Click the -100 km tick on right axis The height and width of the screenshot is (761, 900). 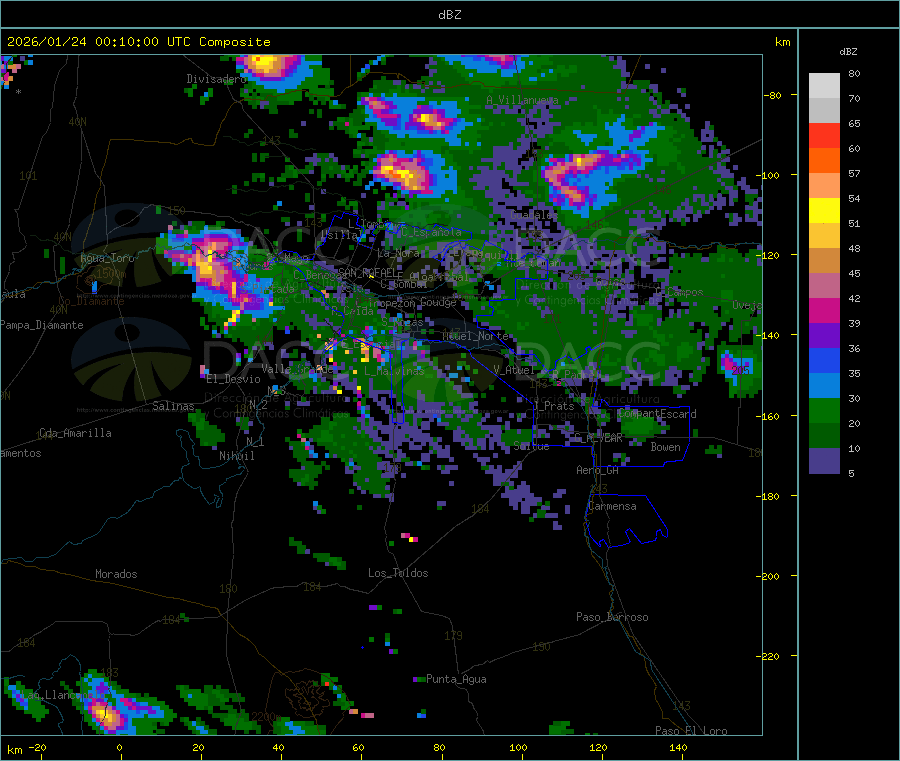[771, 175]
